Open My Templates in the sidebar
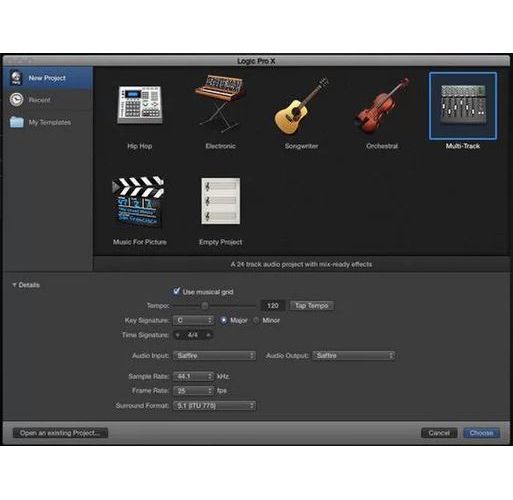 pyautogui.click(x=48, y=122)
